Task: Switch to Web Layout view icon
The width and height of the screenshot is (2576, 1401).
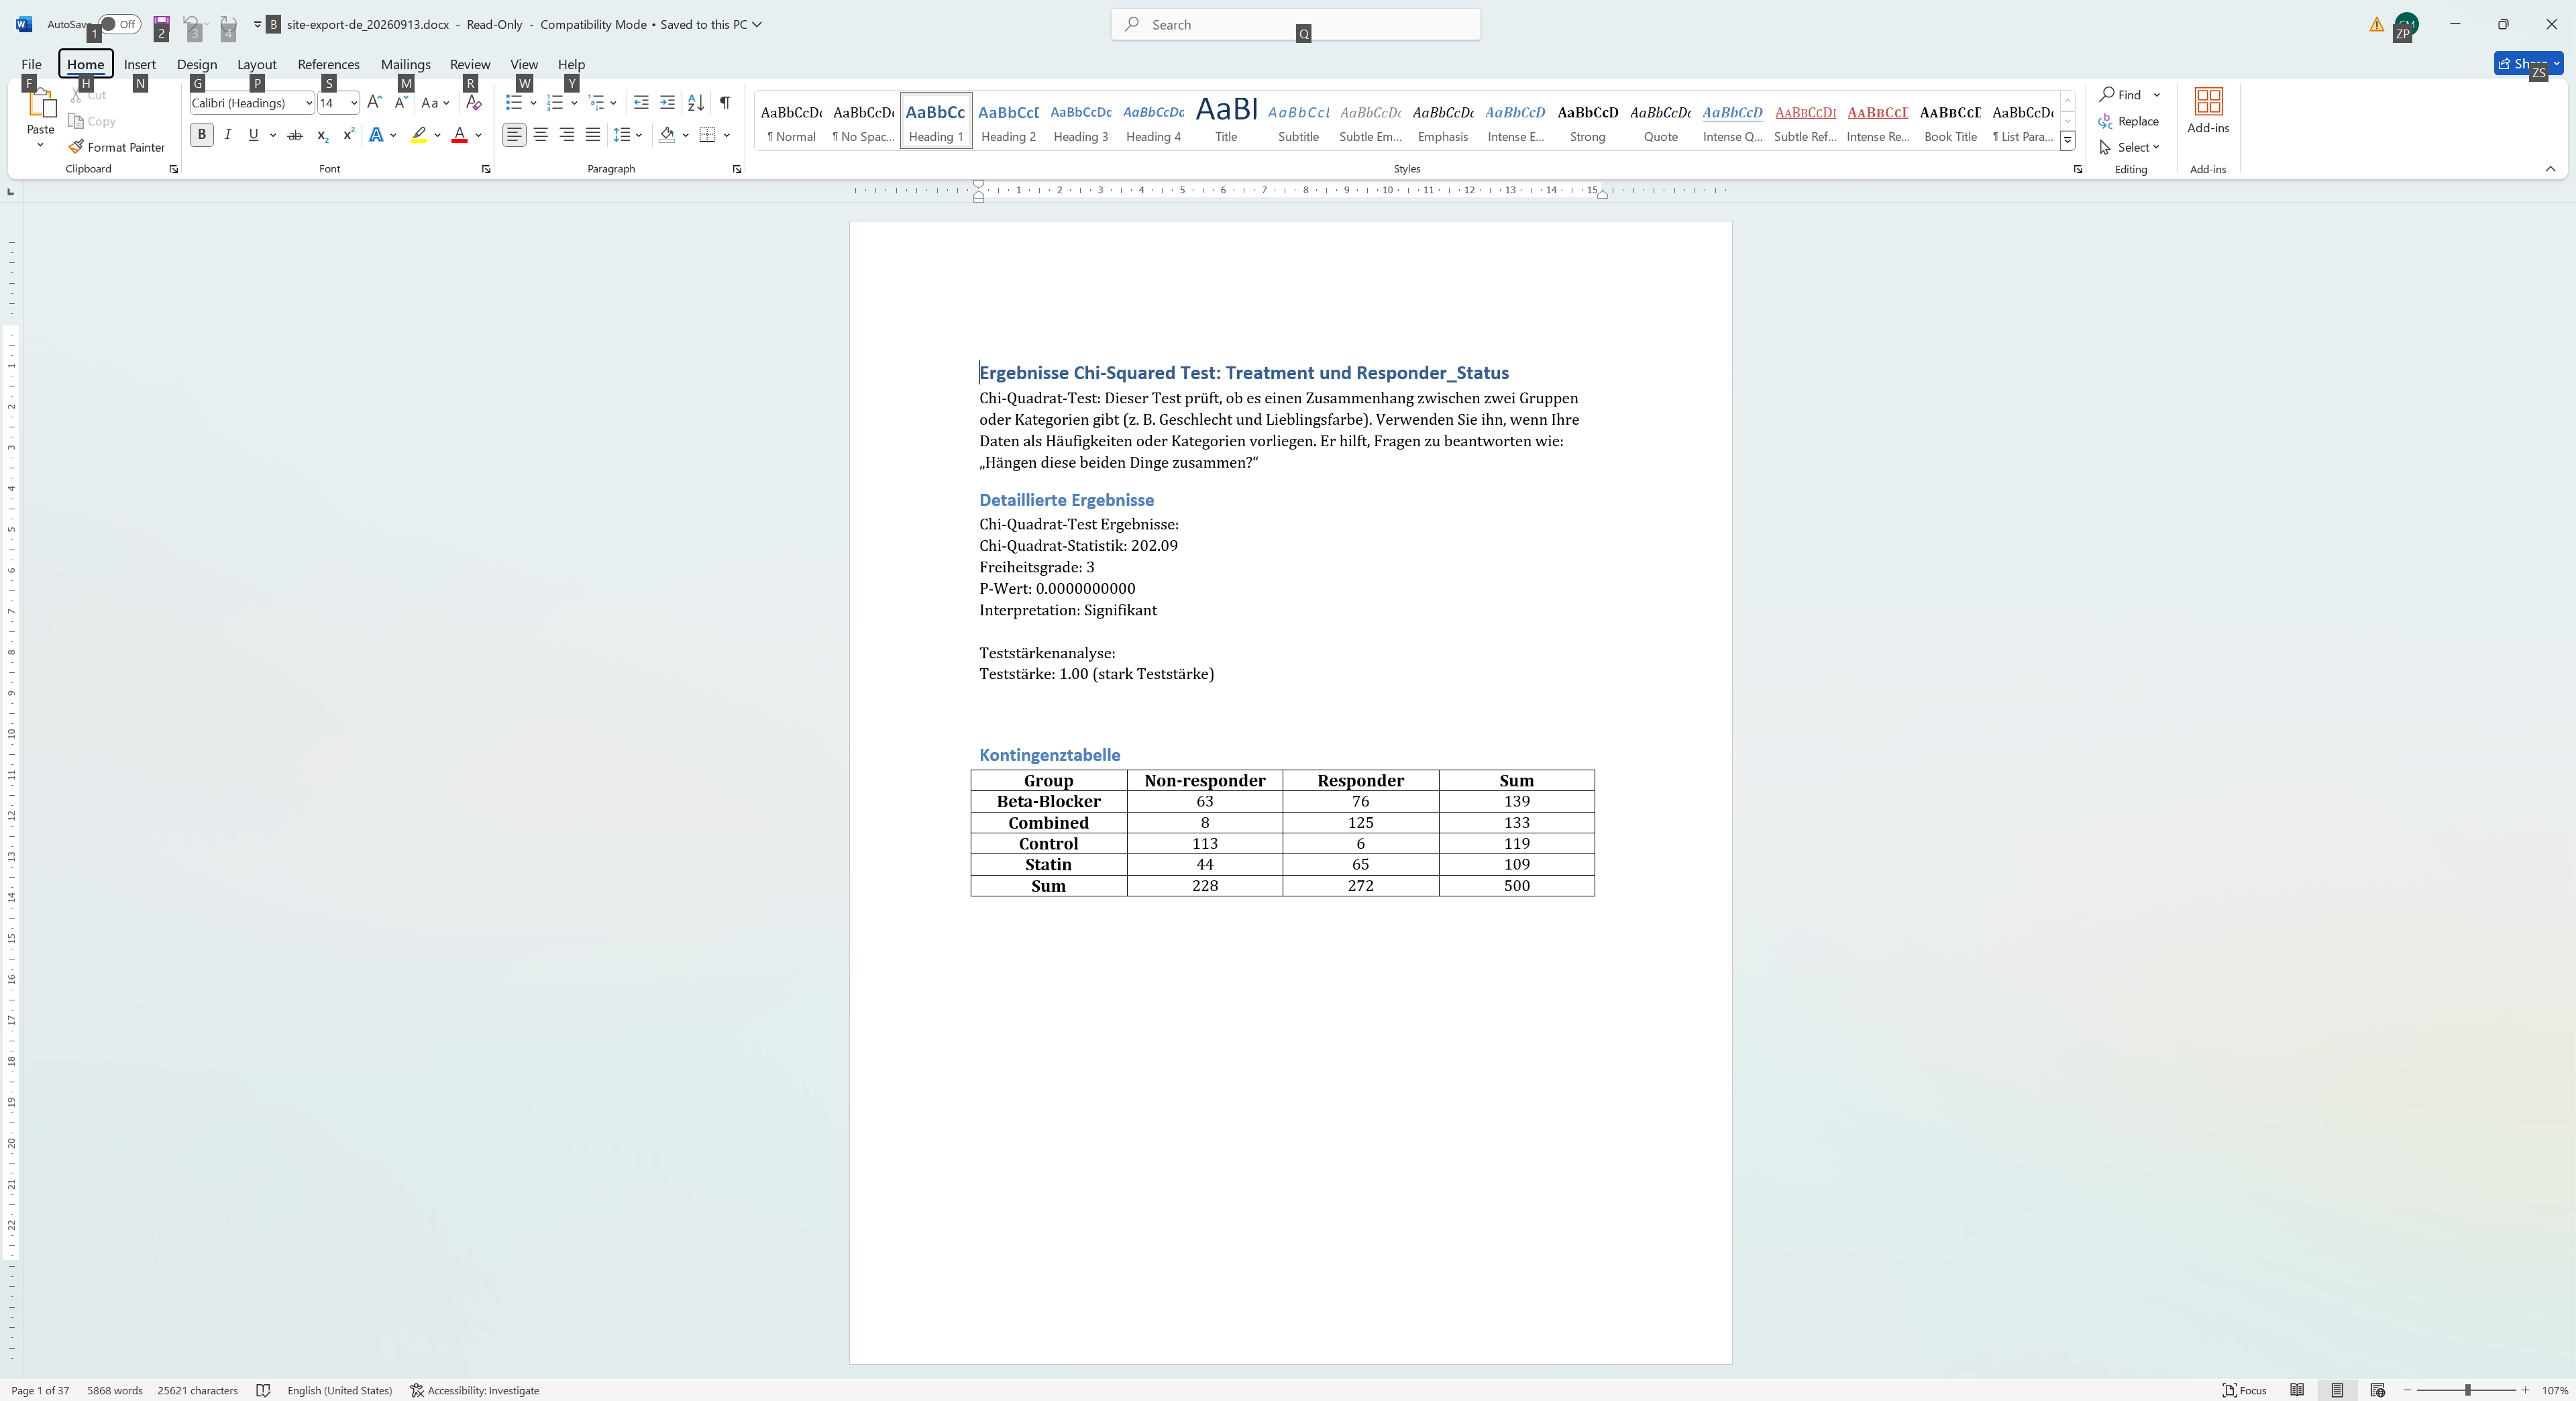Action: pyautogui.click(x=2377, y=1390)
